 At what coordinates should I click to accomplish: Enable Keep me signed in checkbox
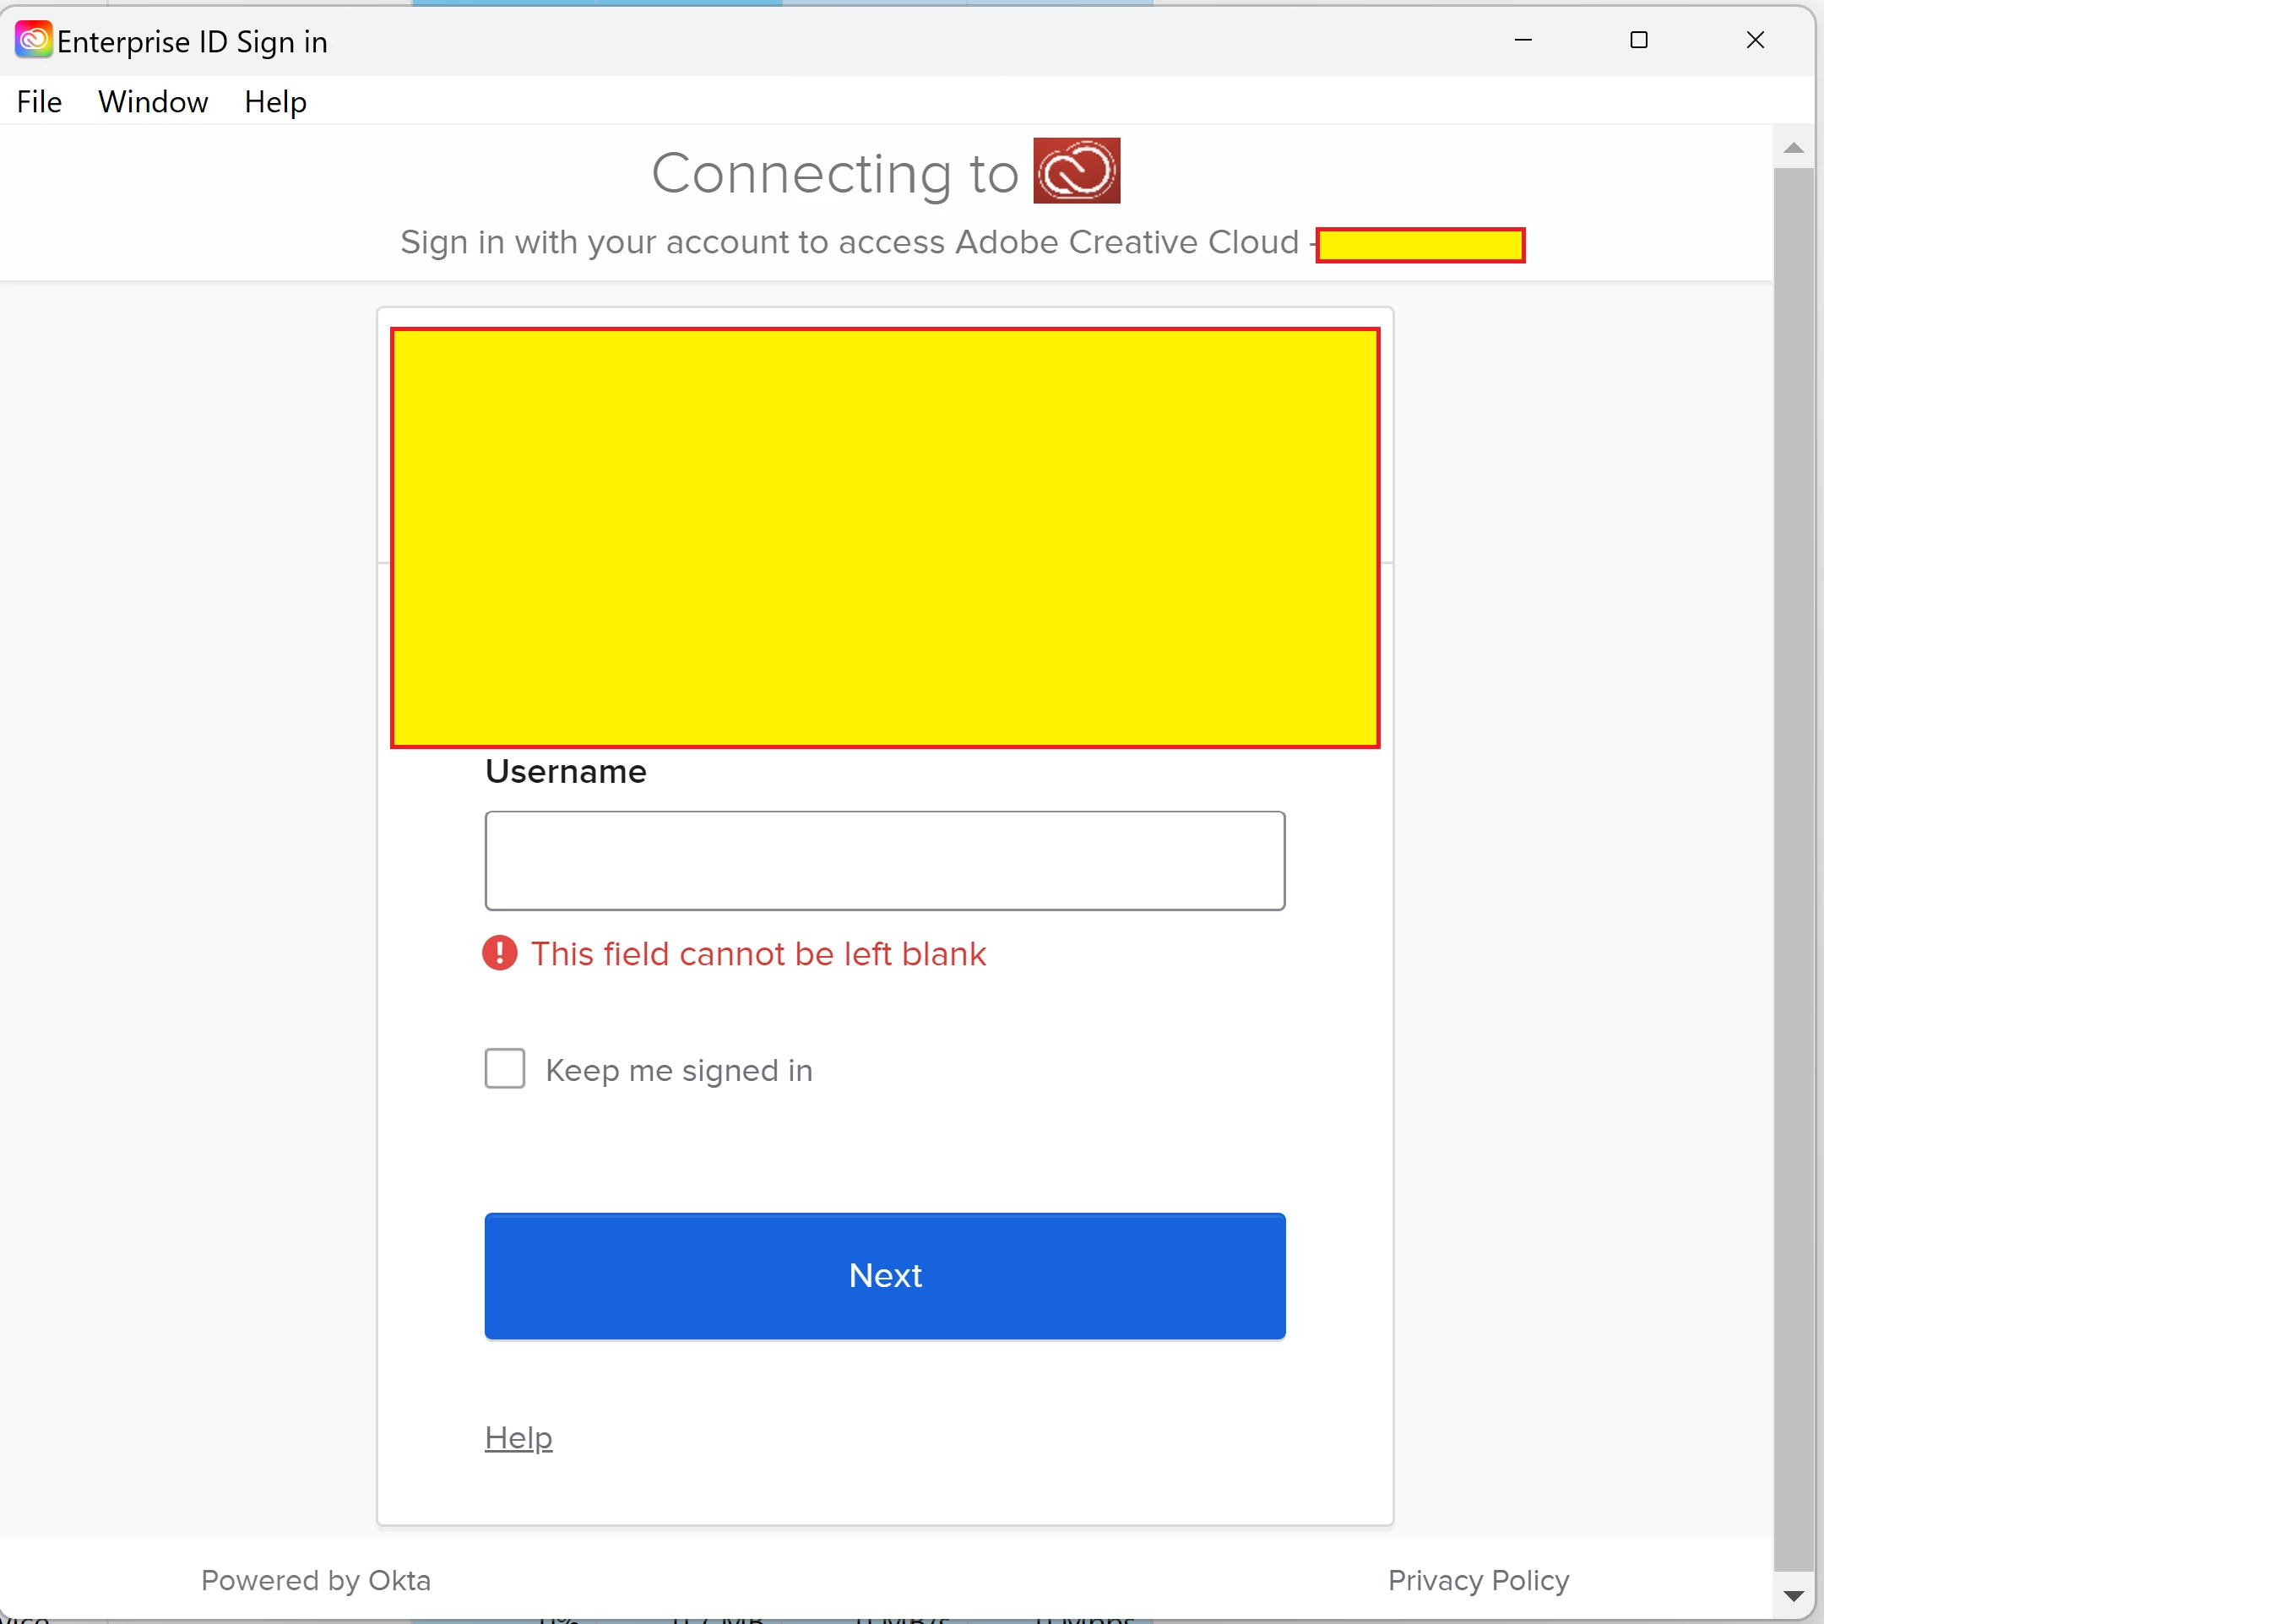tap(504, 1068)
